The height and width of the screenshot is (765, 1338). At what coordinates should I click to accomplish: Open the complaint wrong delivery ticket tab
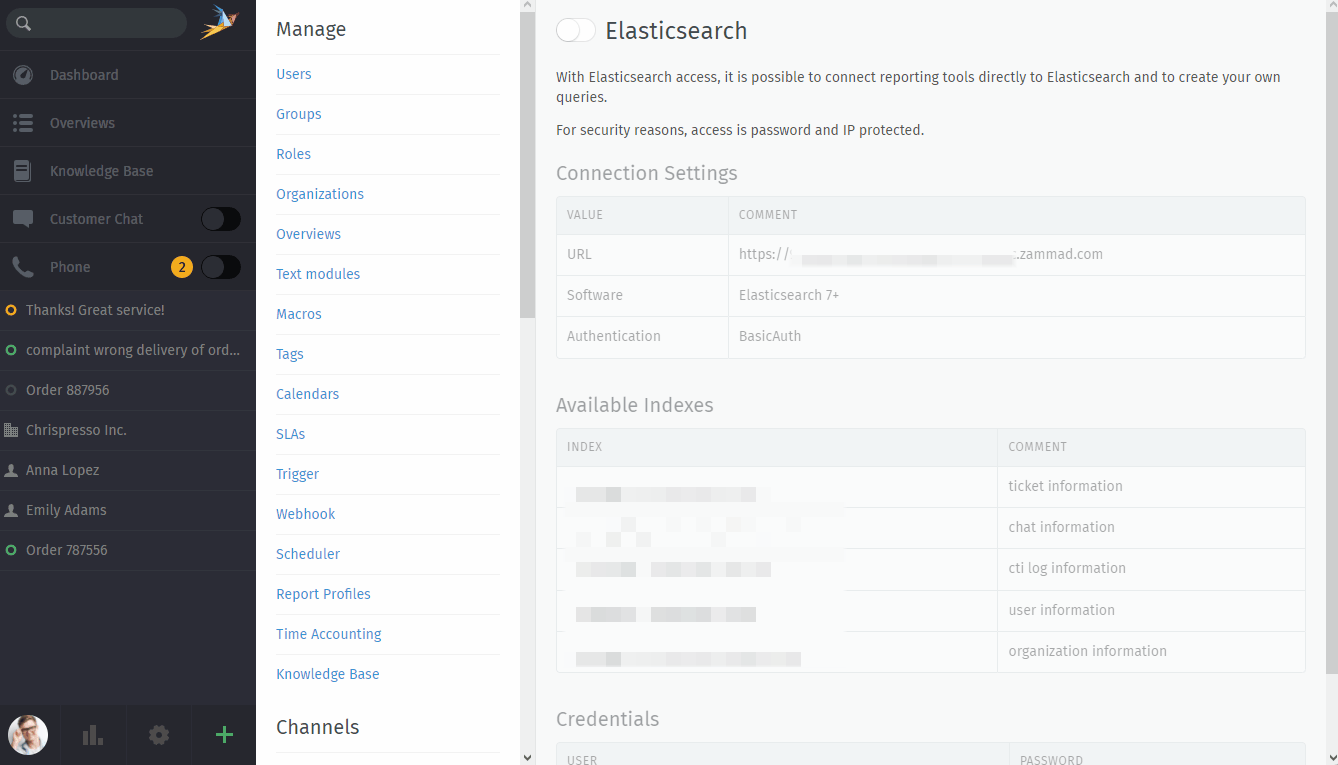128,350
